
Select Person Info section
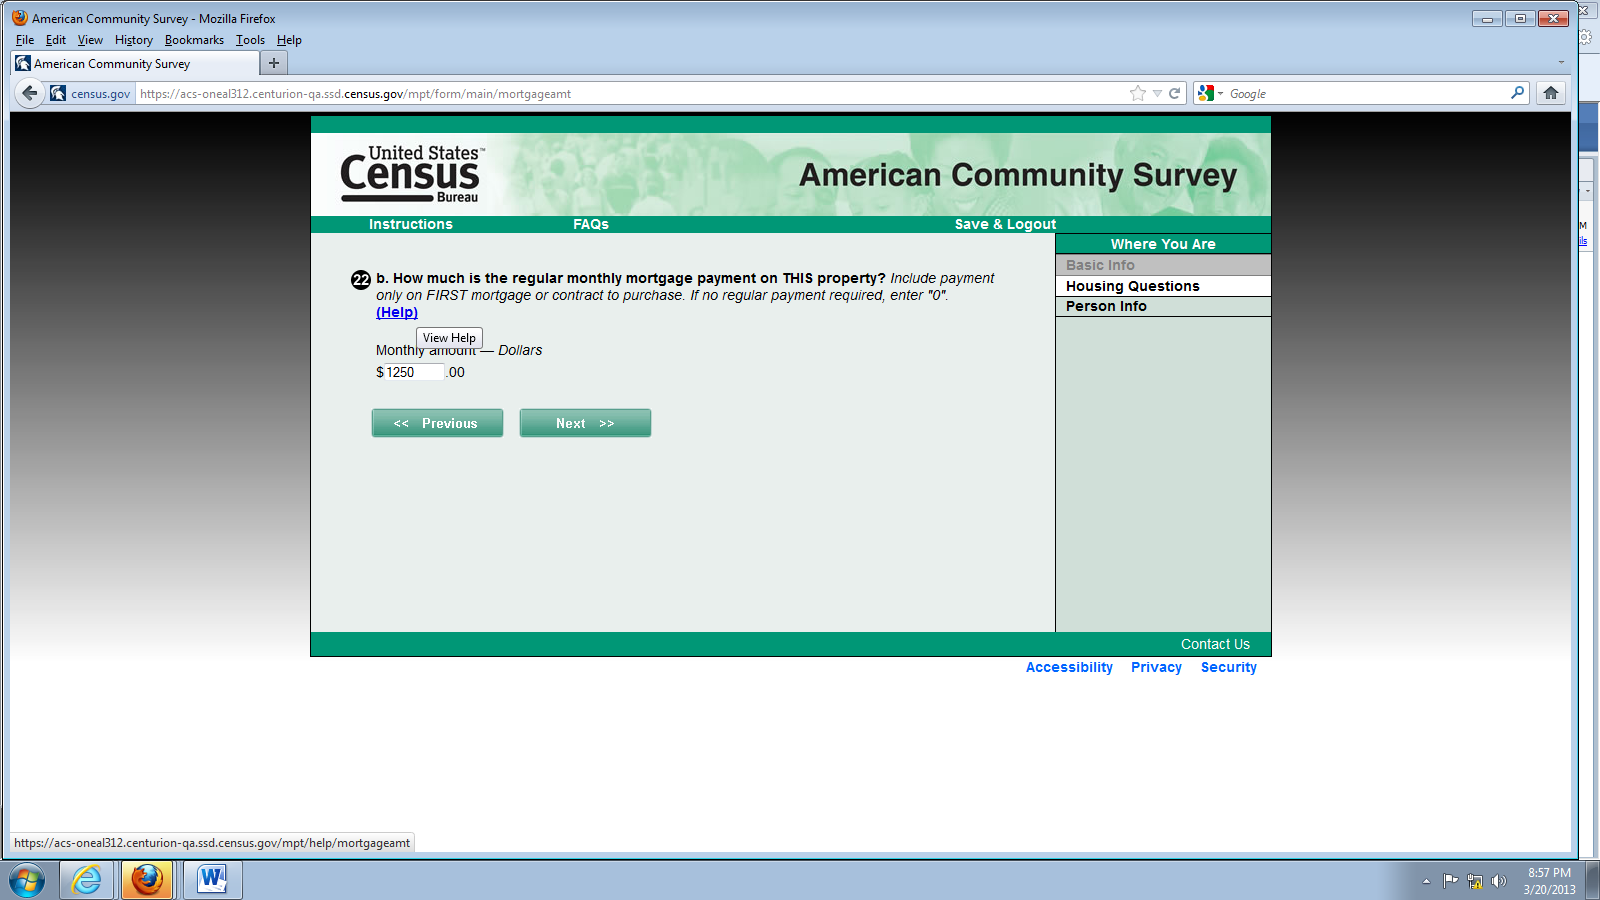point(1163,306)
